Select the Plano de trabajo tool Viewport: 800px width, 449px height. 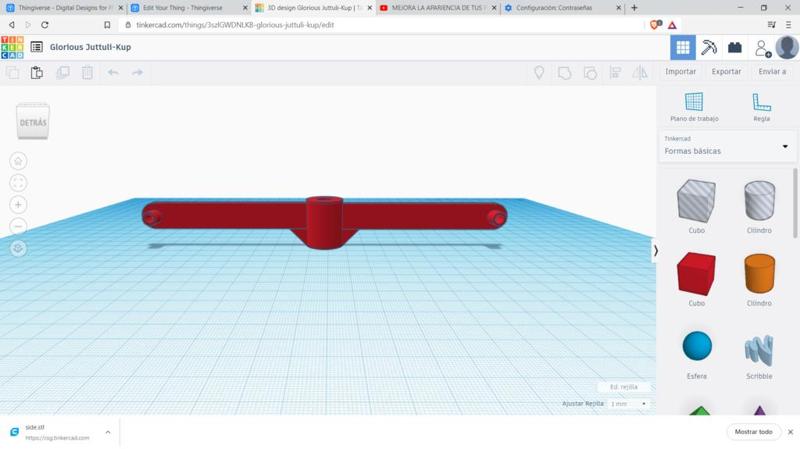point(694,105)
